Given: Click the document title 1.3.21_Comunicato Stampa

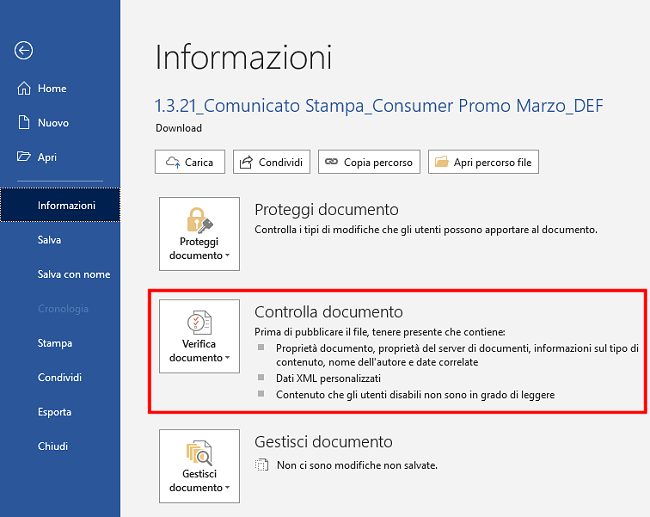Looking at the screenshot, I should point(379,106).
